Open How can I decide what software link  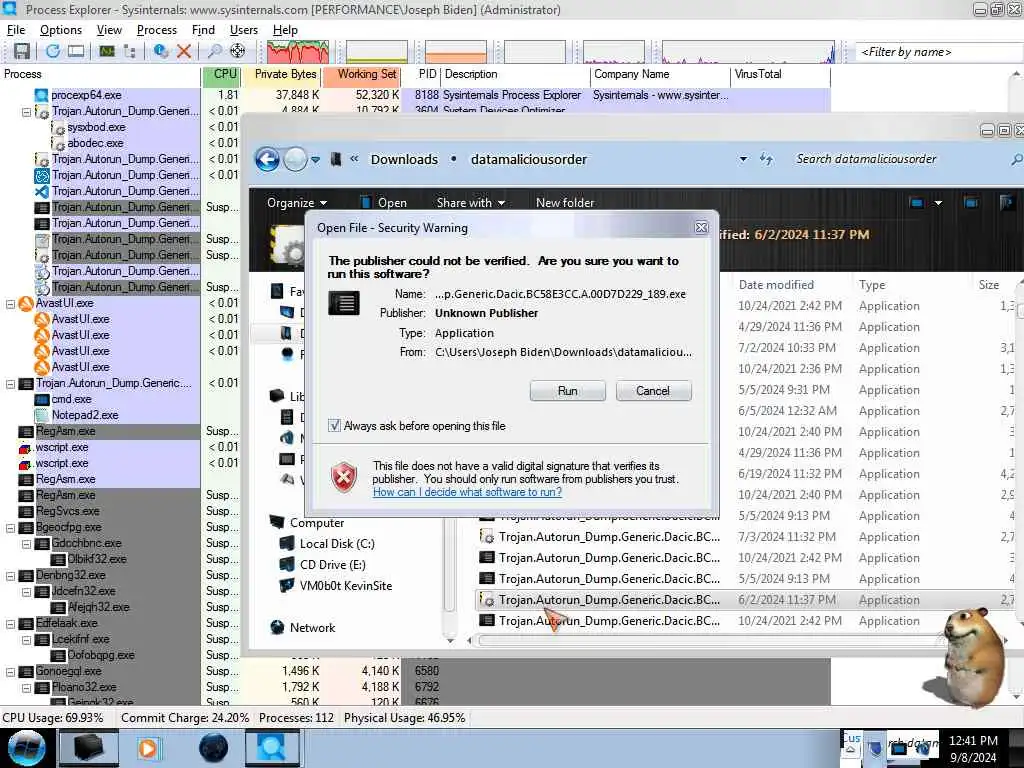467,492
